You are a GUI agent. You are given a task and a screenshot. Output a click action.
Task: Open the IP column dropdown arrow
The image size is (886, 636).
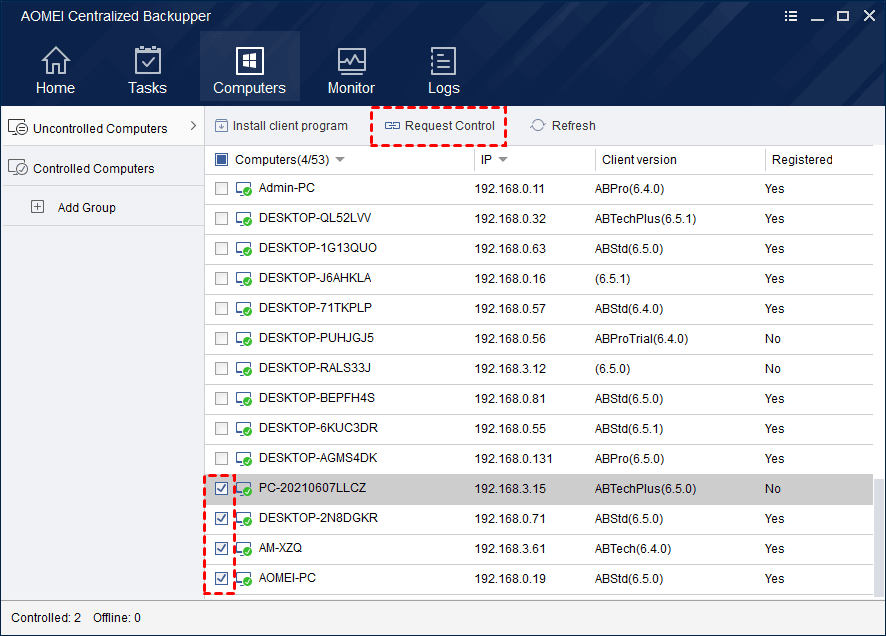click(503, 160)
